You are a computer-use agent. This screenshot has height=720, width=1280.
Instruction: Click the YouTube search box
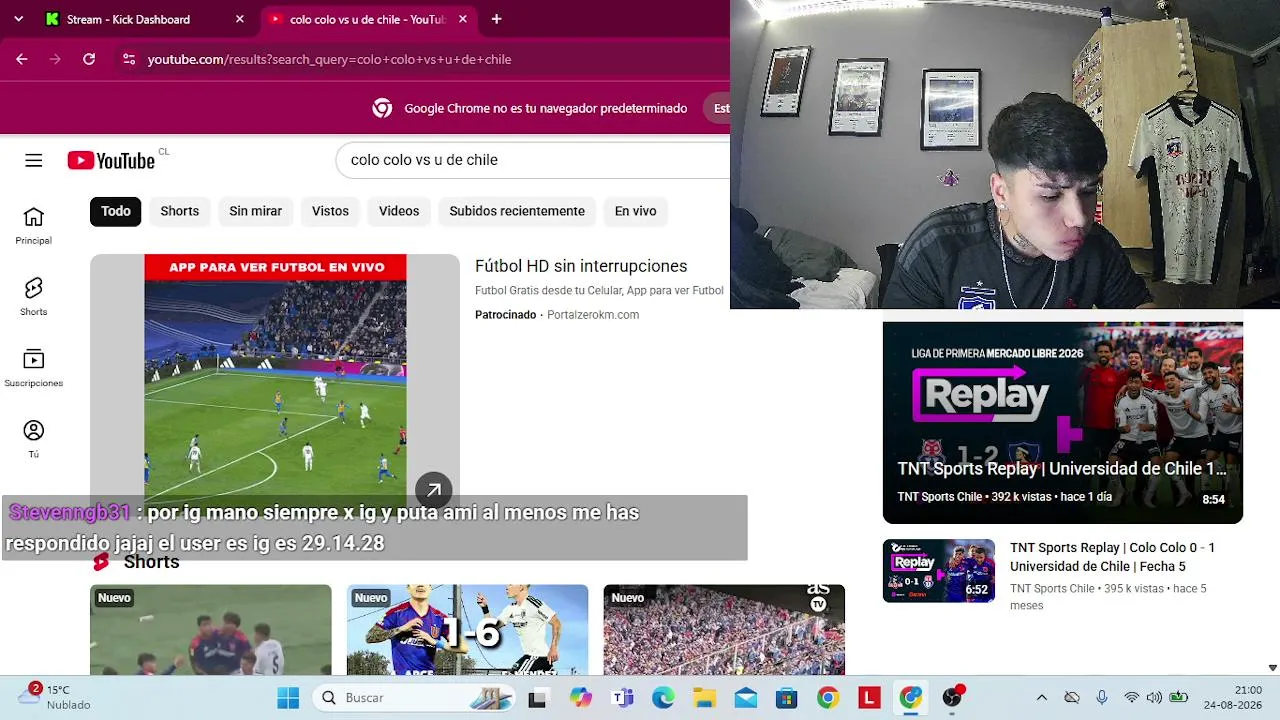[535, 160]
